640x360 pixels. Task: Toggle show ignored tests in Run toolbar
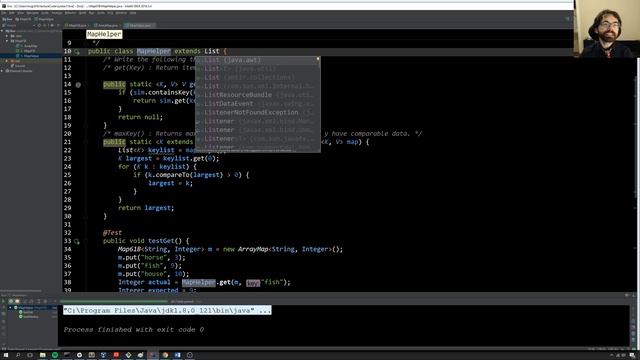point(17,301)
